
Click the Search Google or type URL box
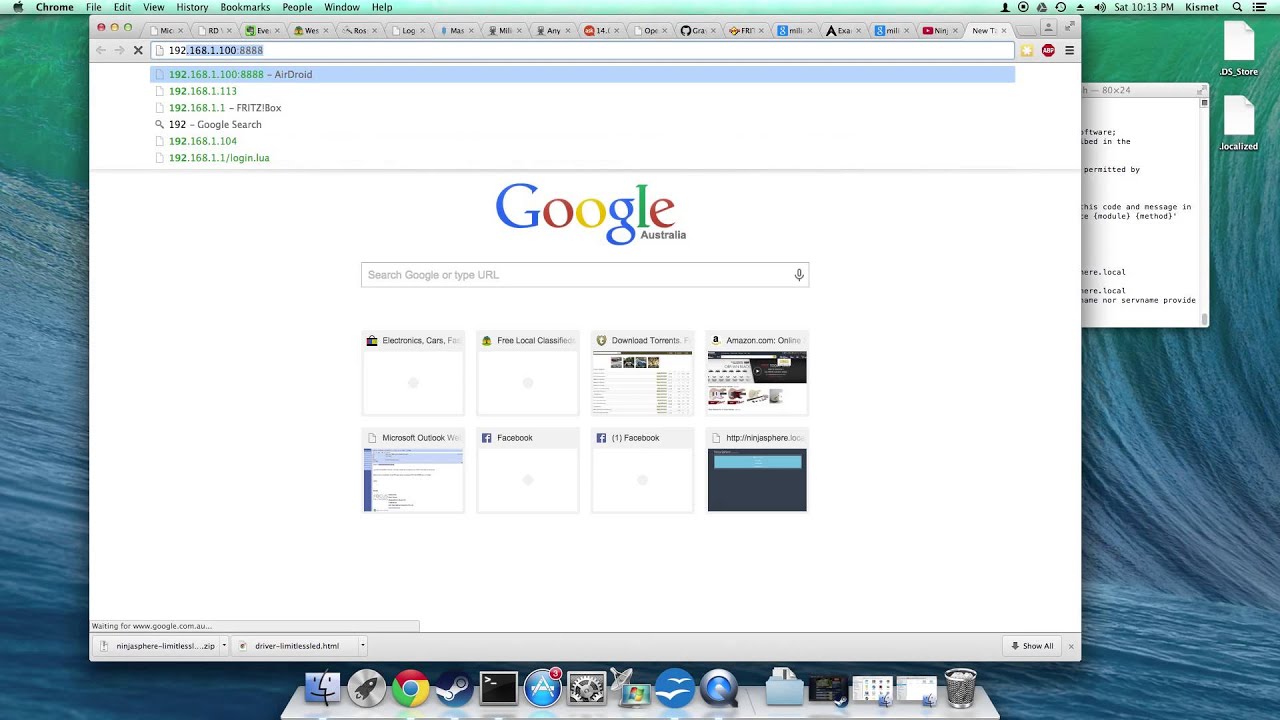click(x=584, y=275)
